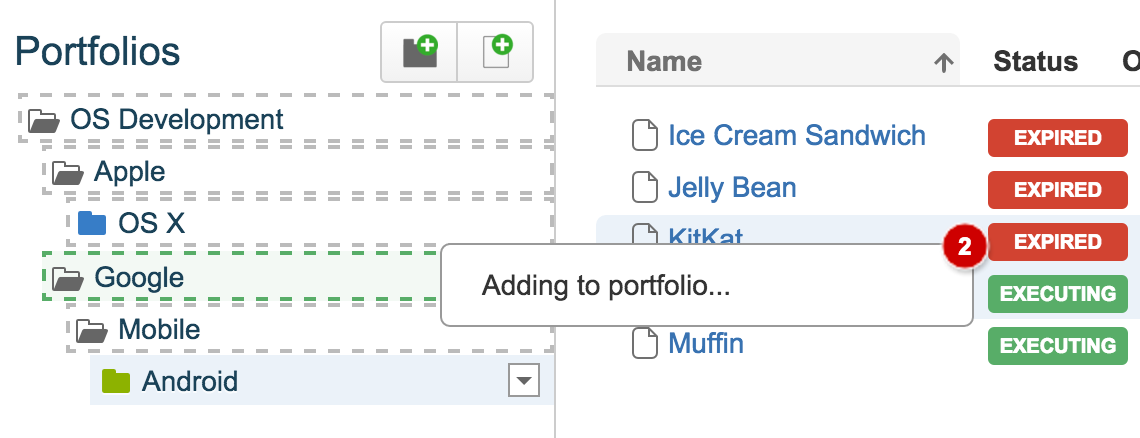Screen dimensions: 1140x438
Task: Click the new portfolio folder icon button
Action: tap(419, 51)
